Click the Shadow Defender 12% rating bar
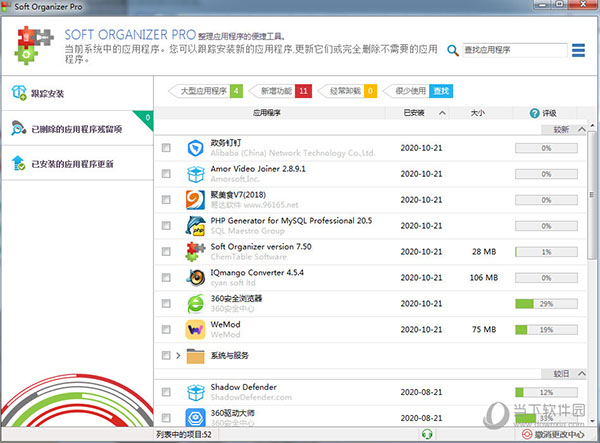The image size is (600, 443). point(546,392)
